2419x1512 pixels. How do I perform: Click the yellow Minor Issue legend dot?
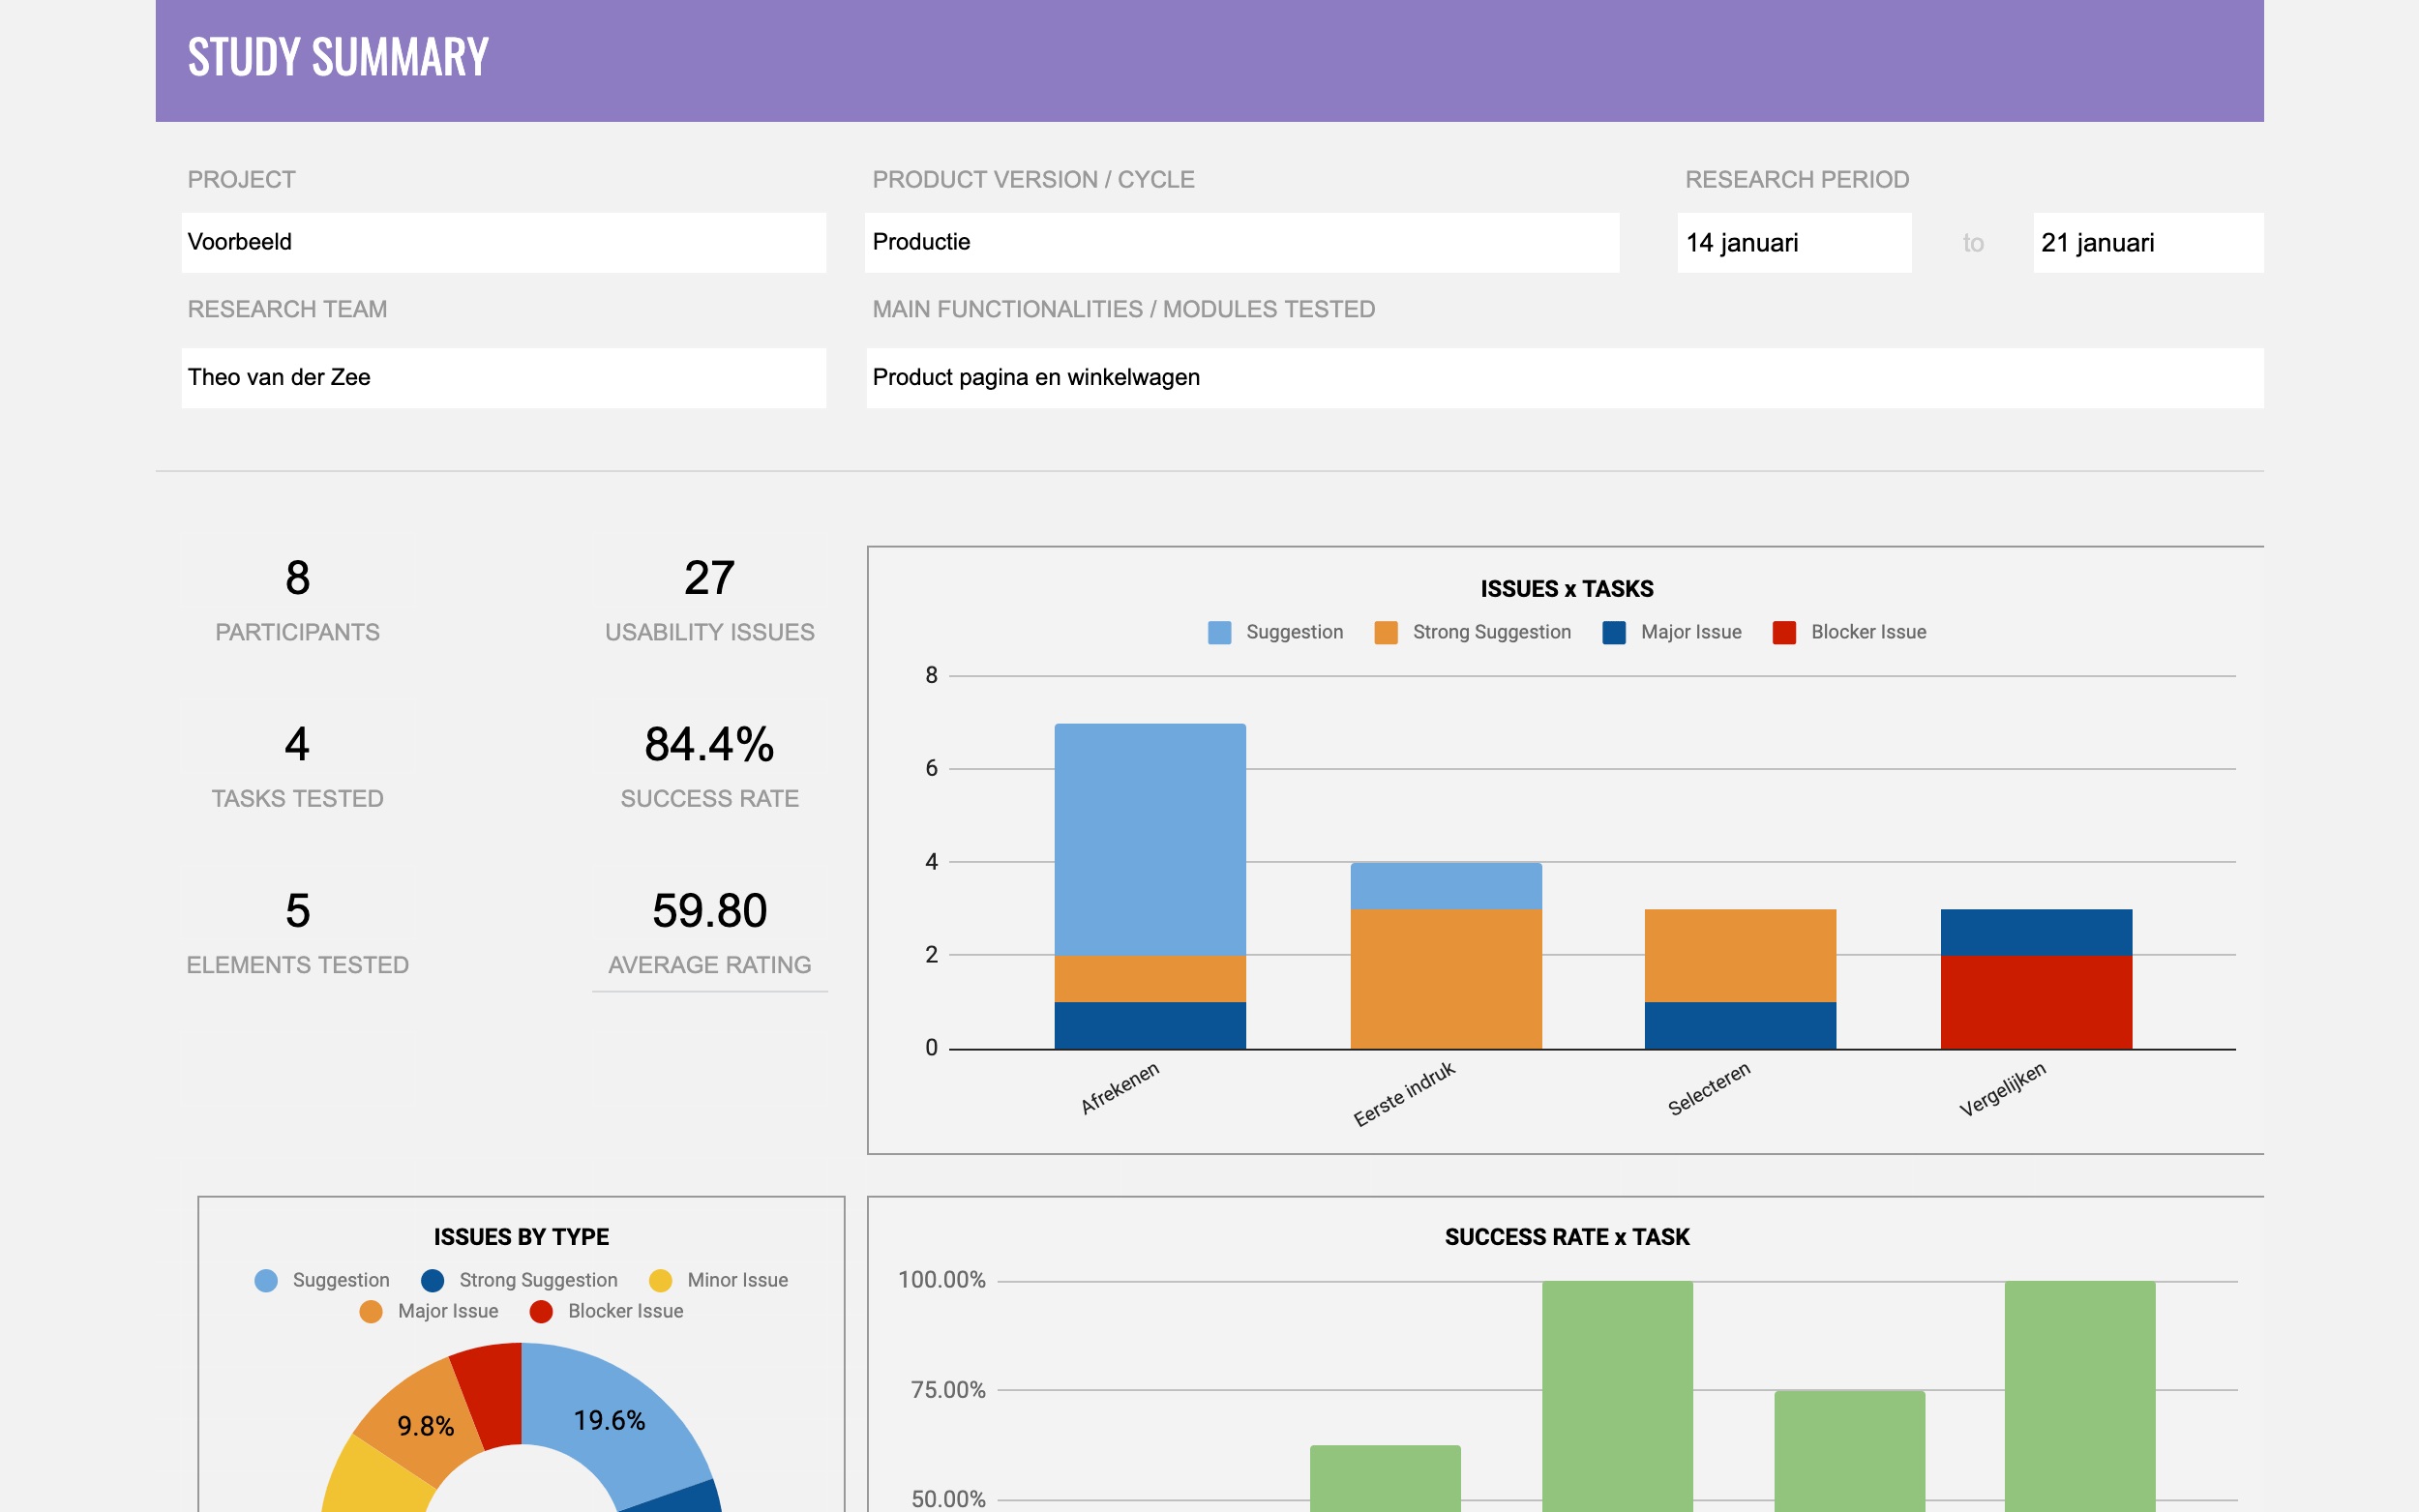coord(660,1280)
